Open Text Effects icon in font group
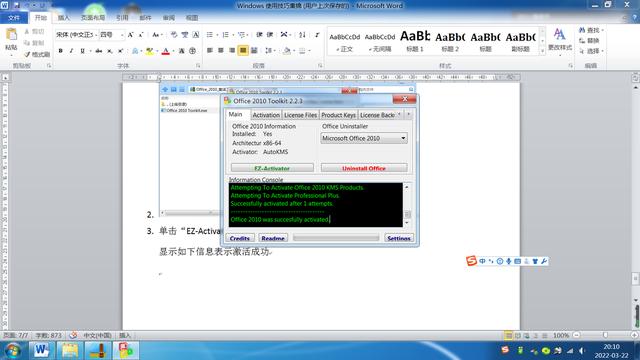The height and width of the screenshot is (360, 640). [135, 51]
